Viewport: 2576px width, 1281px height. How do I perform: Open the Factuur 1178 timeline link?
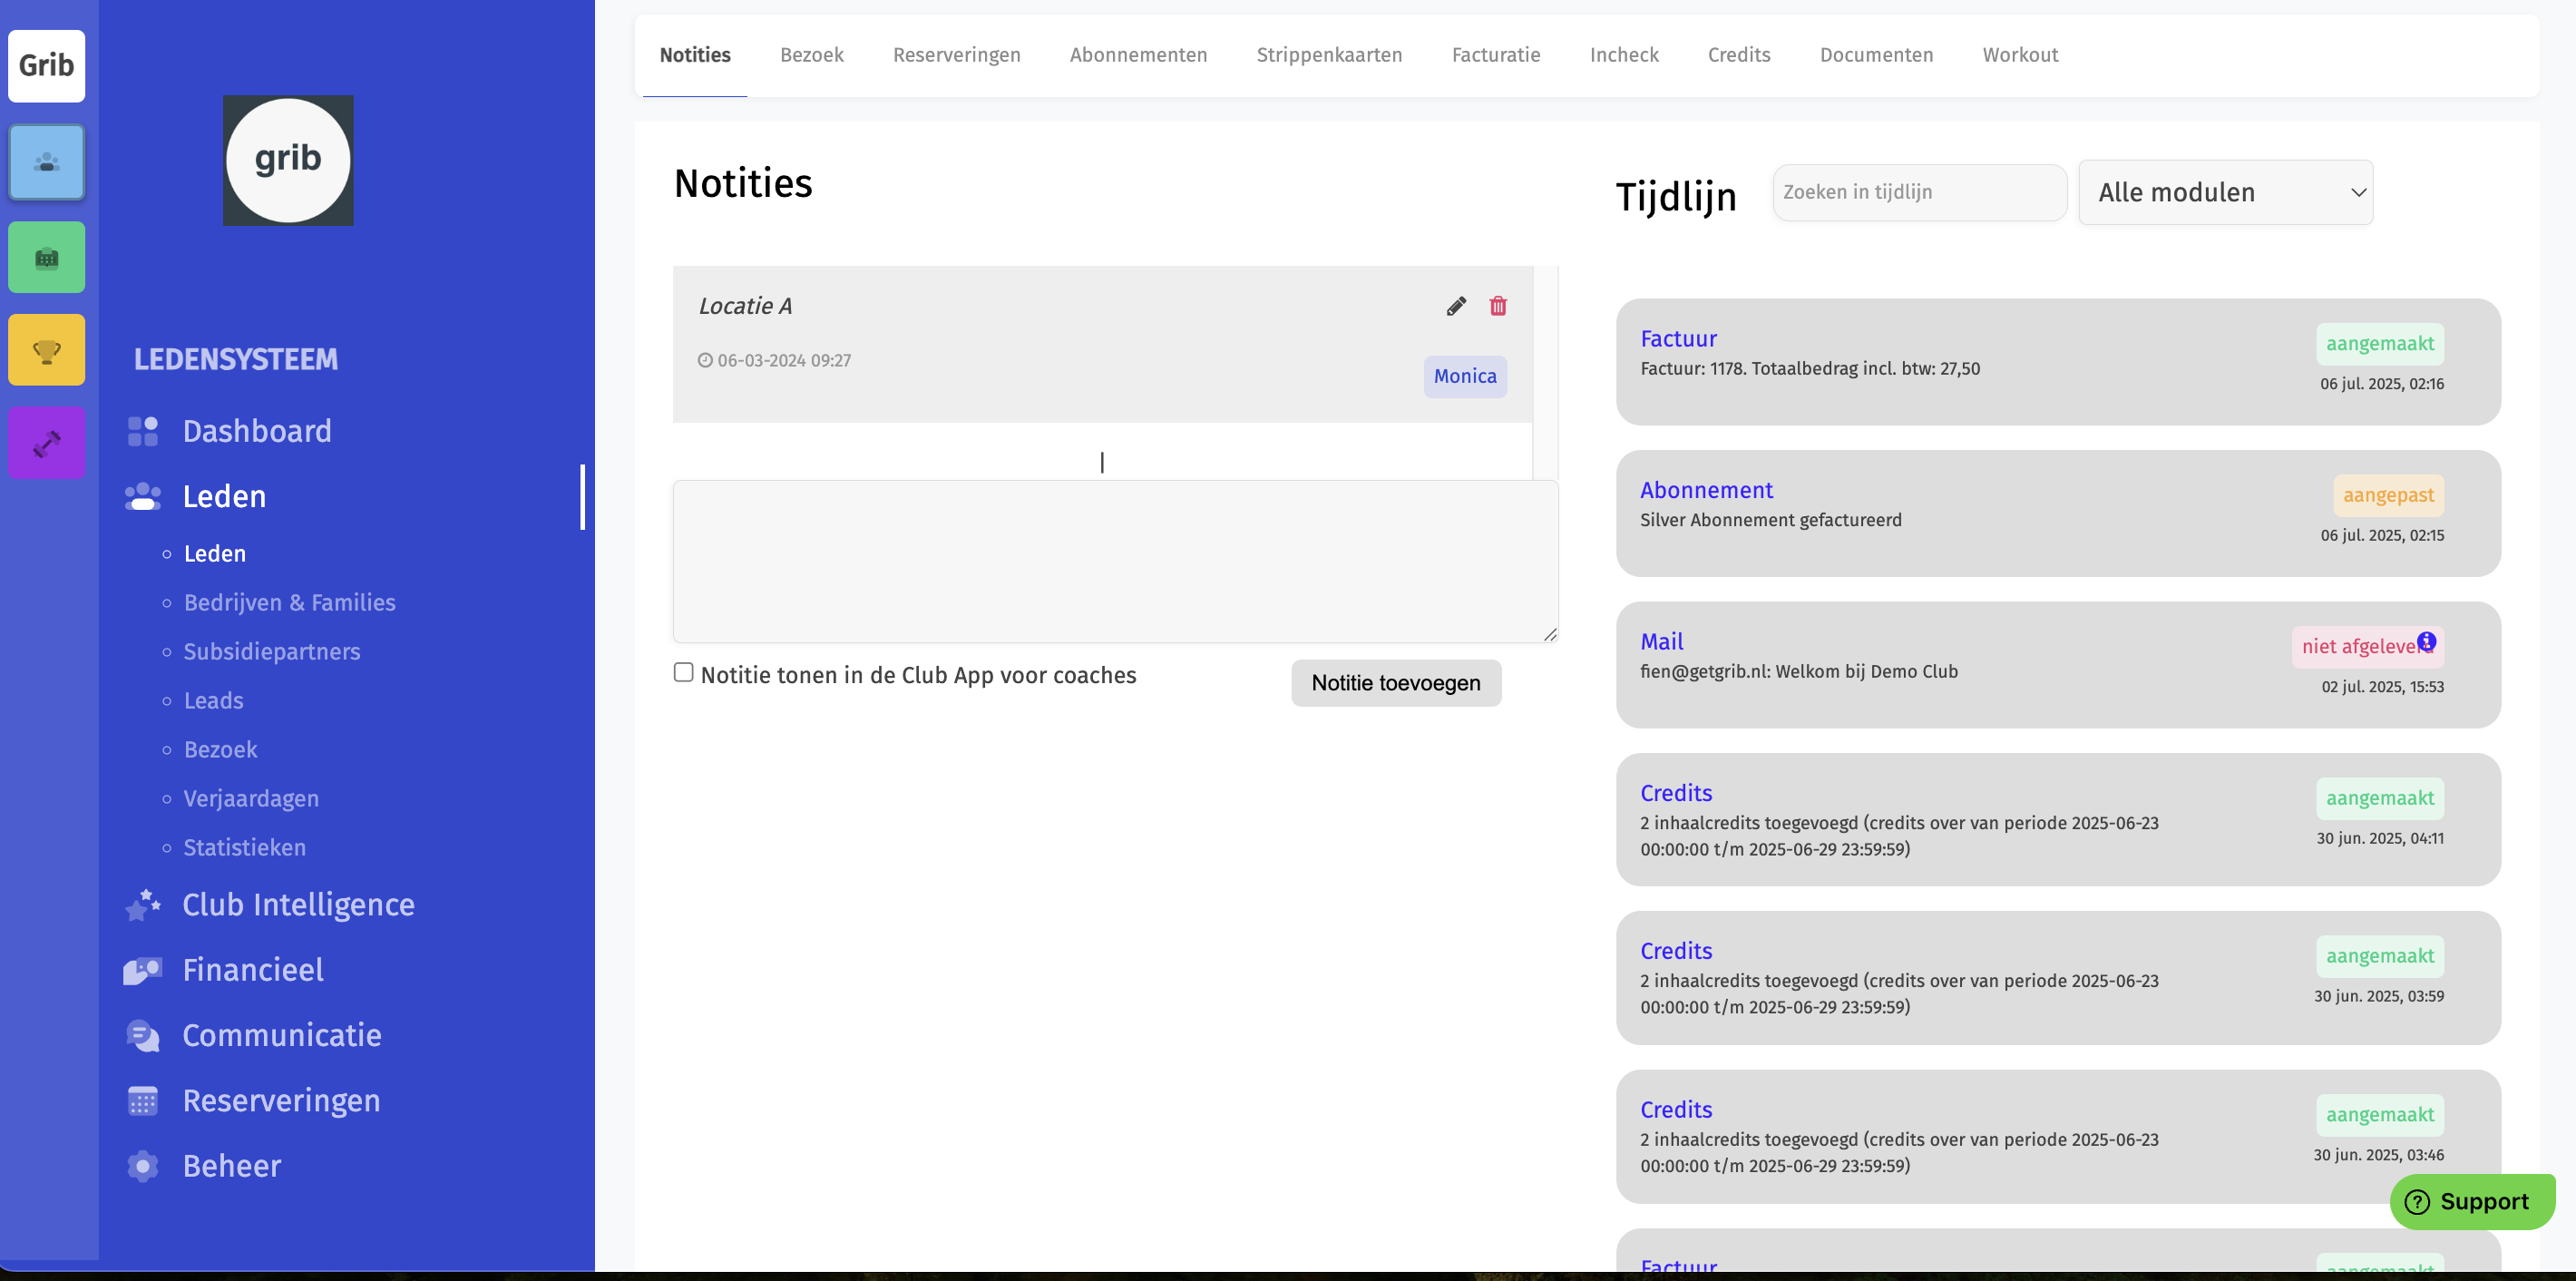[x=1678, y=339]
